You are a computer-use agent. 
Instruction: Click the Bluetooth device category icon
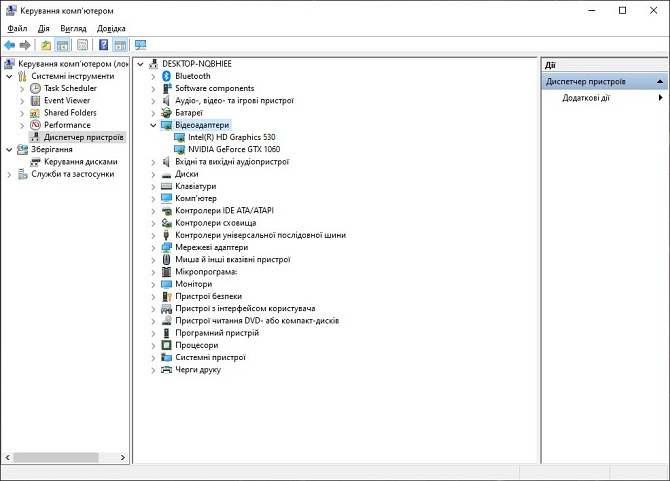tap(167, 76)
